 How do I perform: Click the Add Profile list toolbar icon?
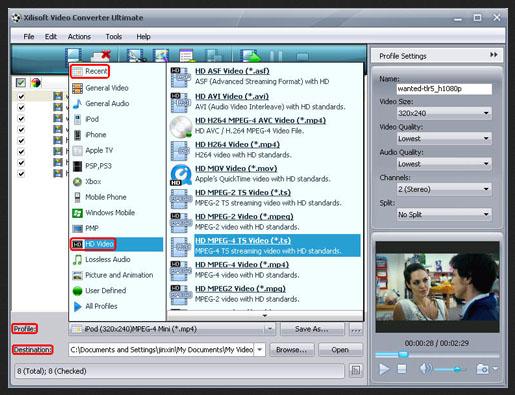186,56
